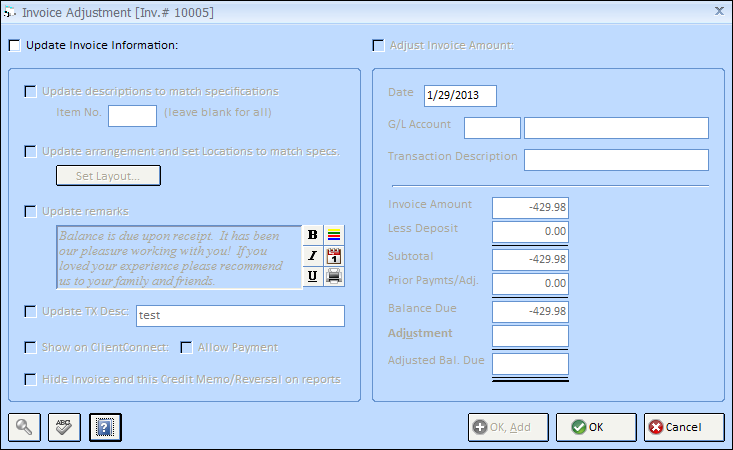
Task: Run the ABC spell check button
Action: coord(64,427)
